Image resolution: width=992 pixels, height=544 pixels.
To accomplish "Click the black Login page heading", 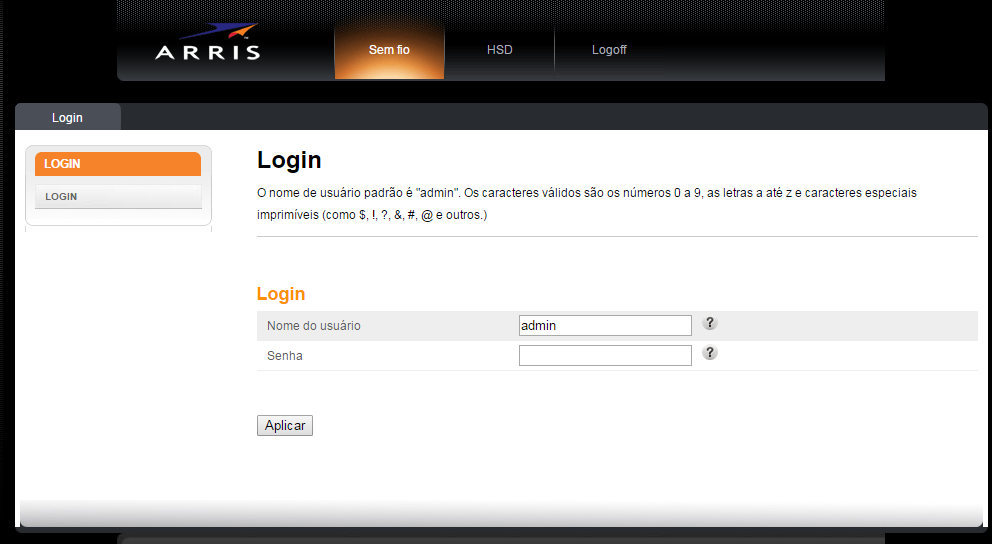I will pyautogui.click(x=289, y=160).
